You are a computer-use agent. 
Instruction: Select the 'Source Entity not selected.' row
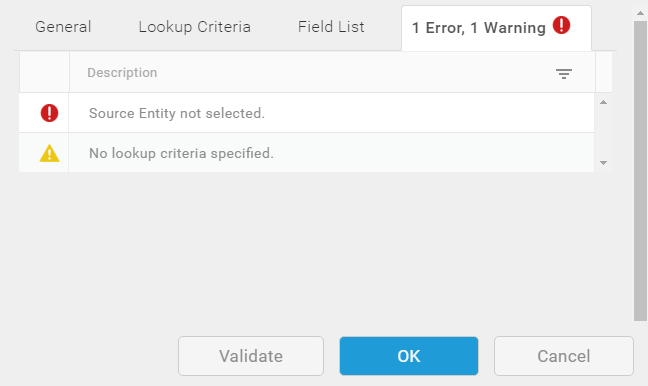pos(307,113)
